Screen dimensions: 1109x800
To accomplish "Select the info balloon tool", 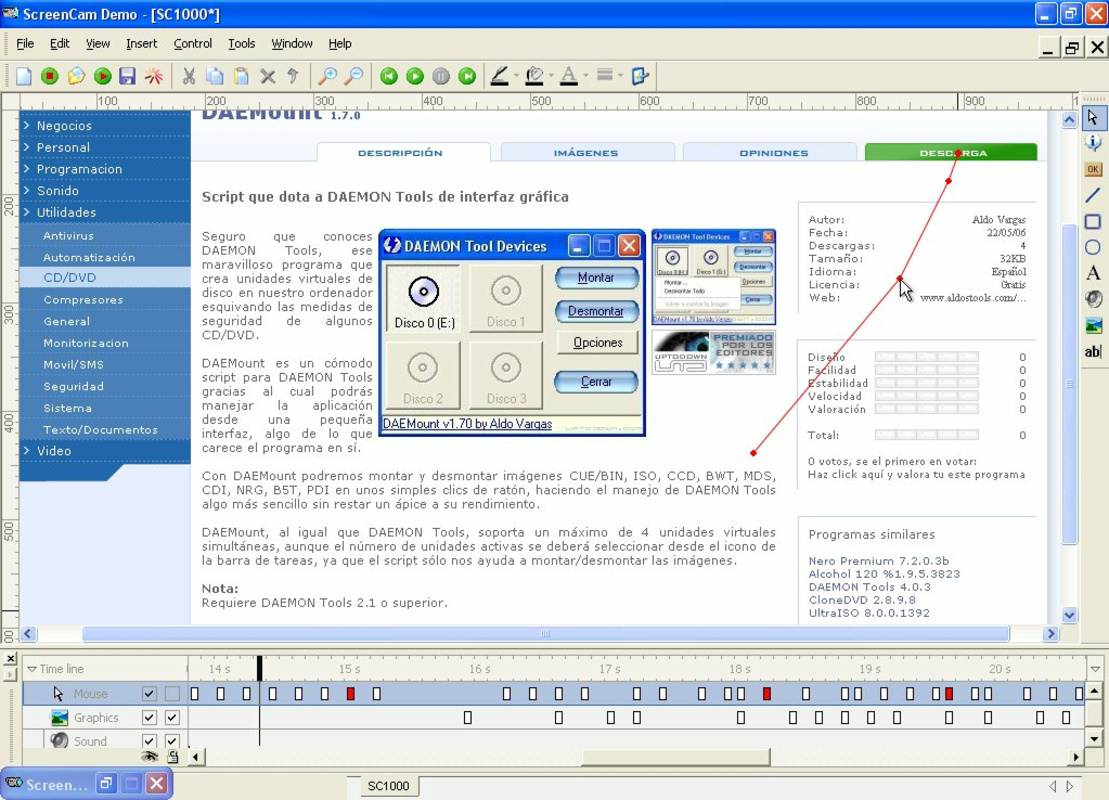I will [1093, 143].
